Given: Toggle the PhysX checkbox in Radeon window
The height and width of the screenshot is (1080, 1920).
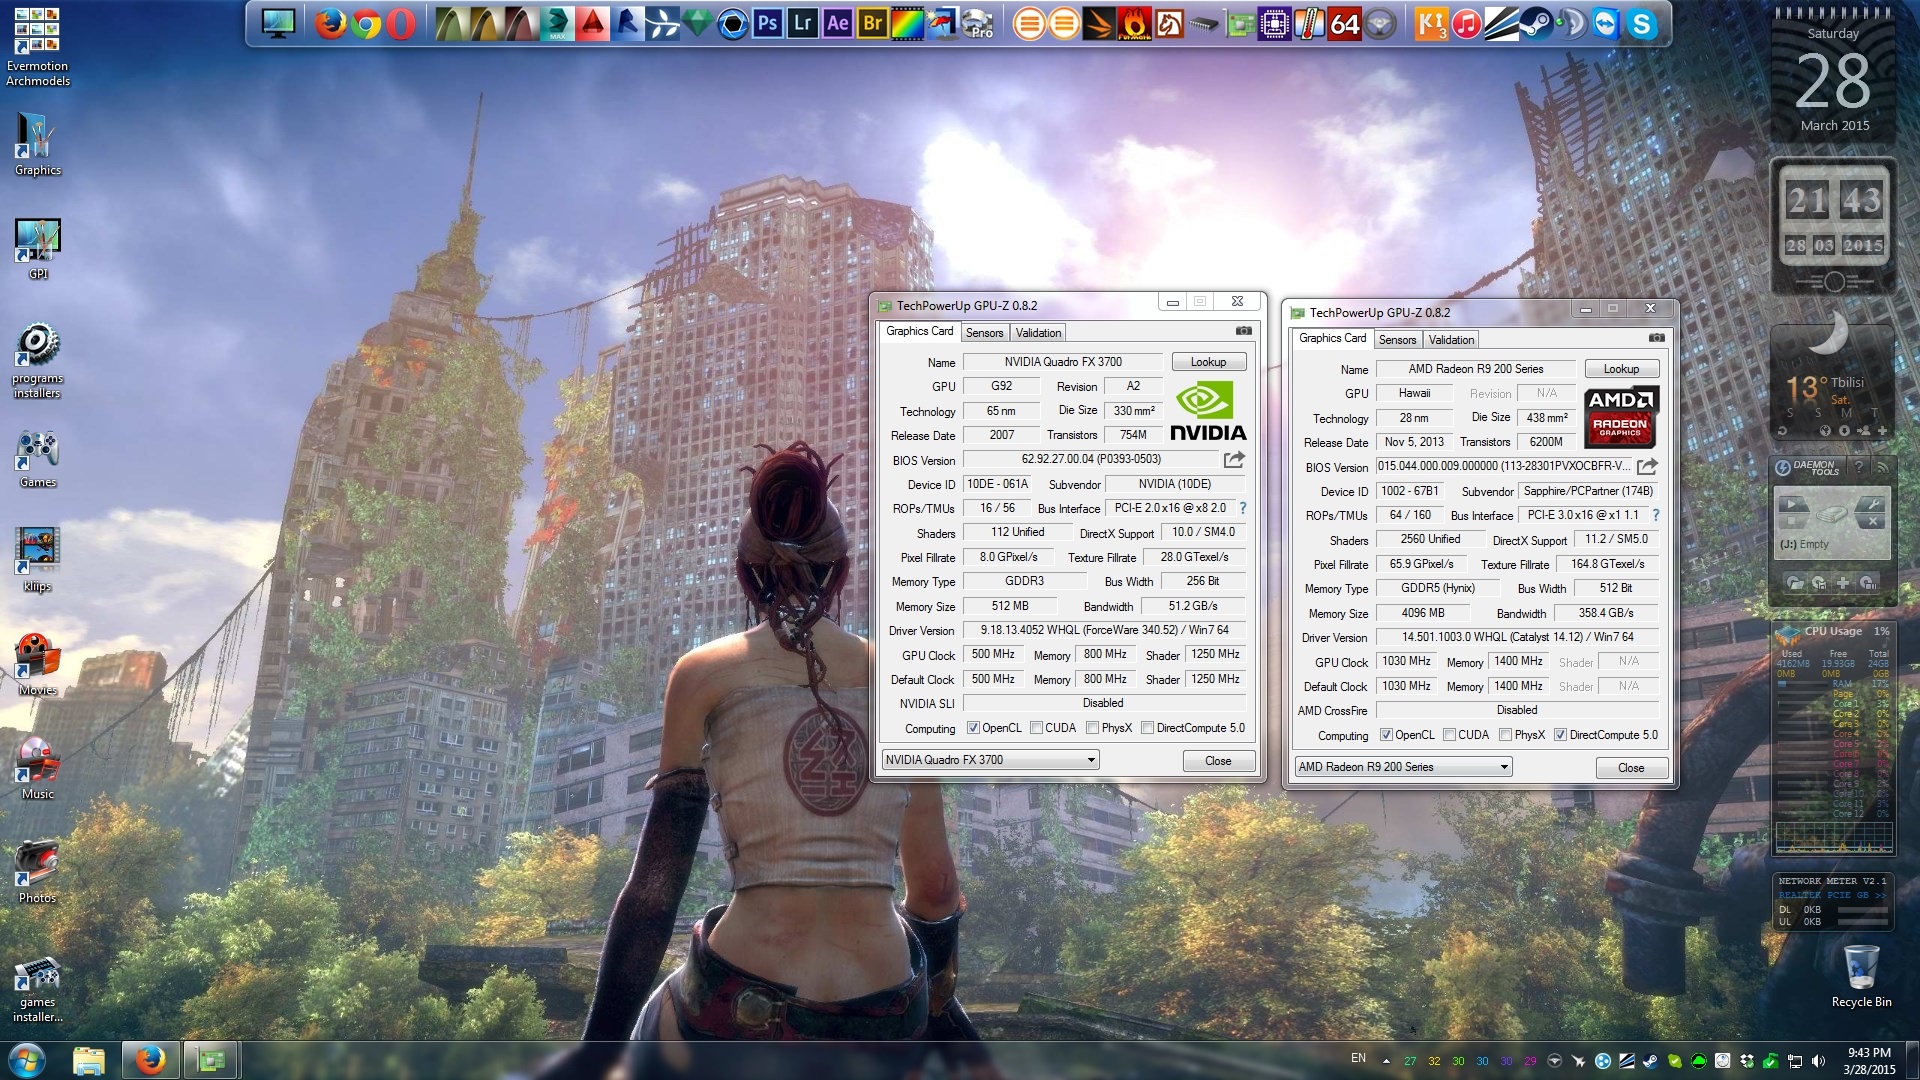Looking at the screenshot, I should [x=1506, y=735].
